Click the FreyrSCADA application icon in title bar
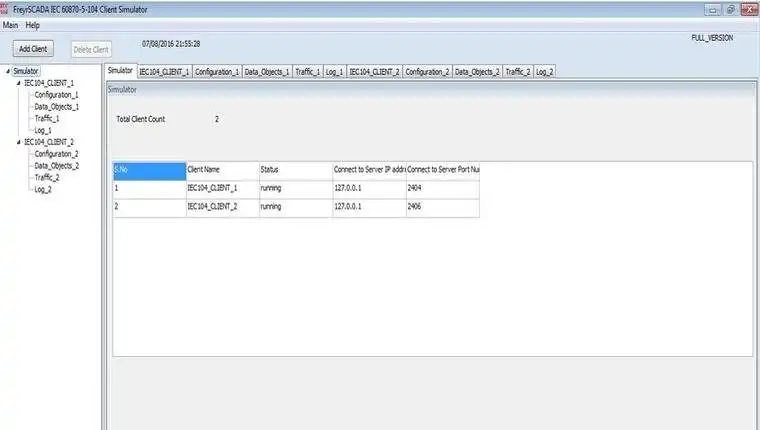Viewport: 760px width, 430px height. click(4, 9)
